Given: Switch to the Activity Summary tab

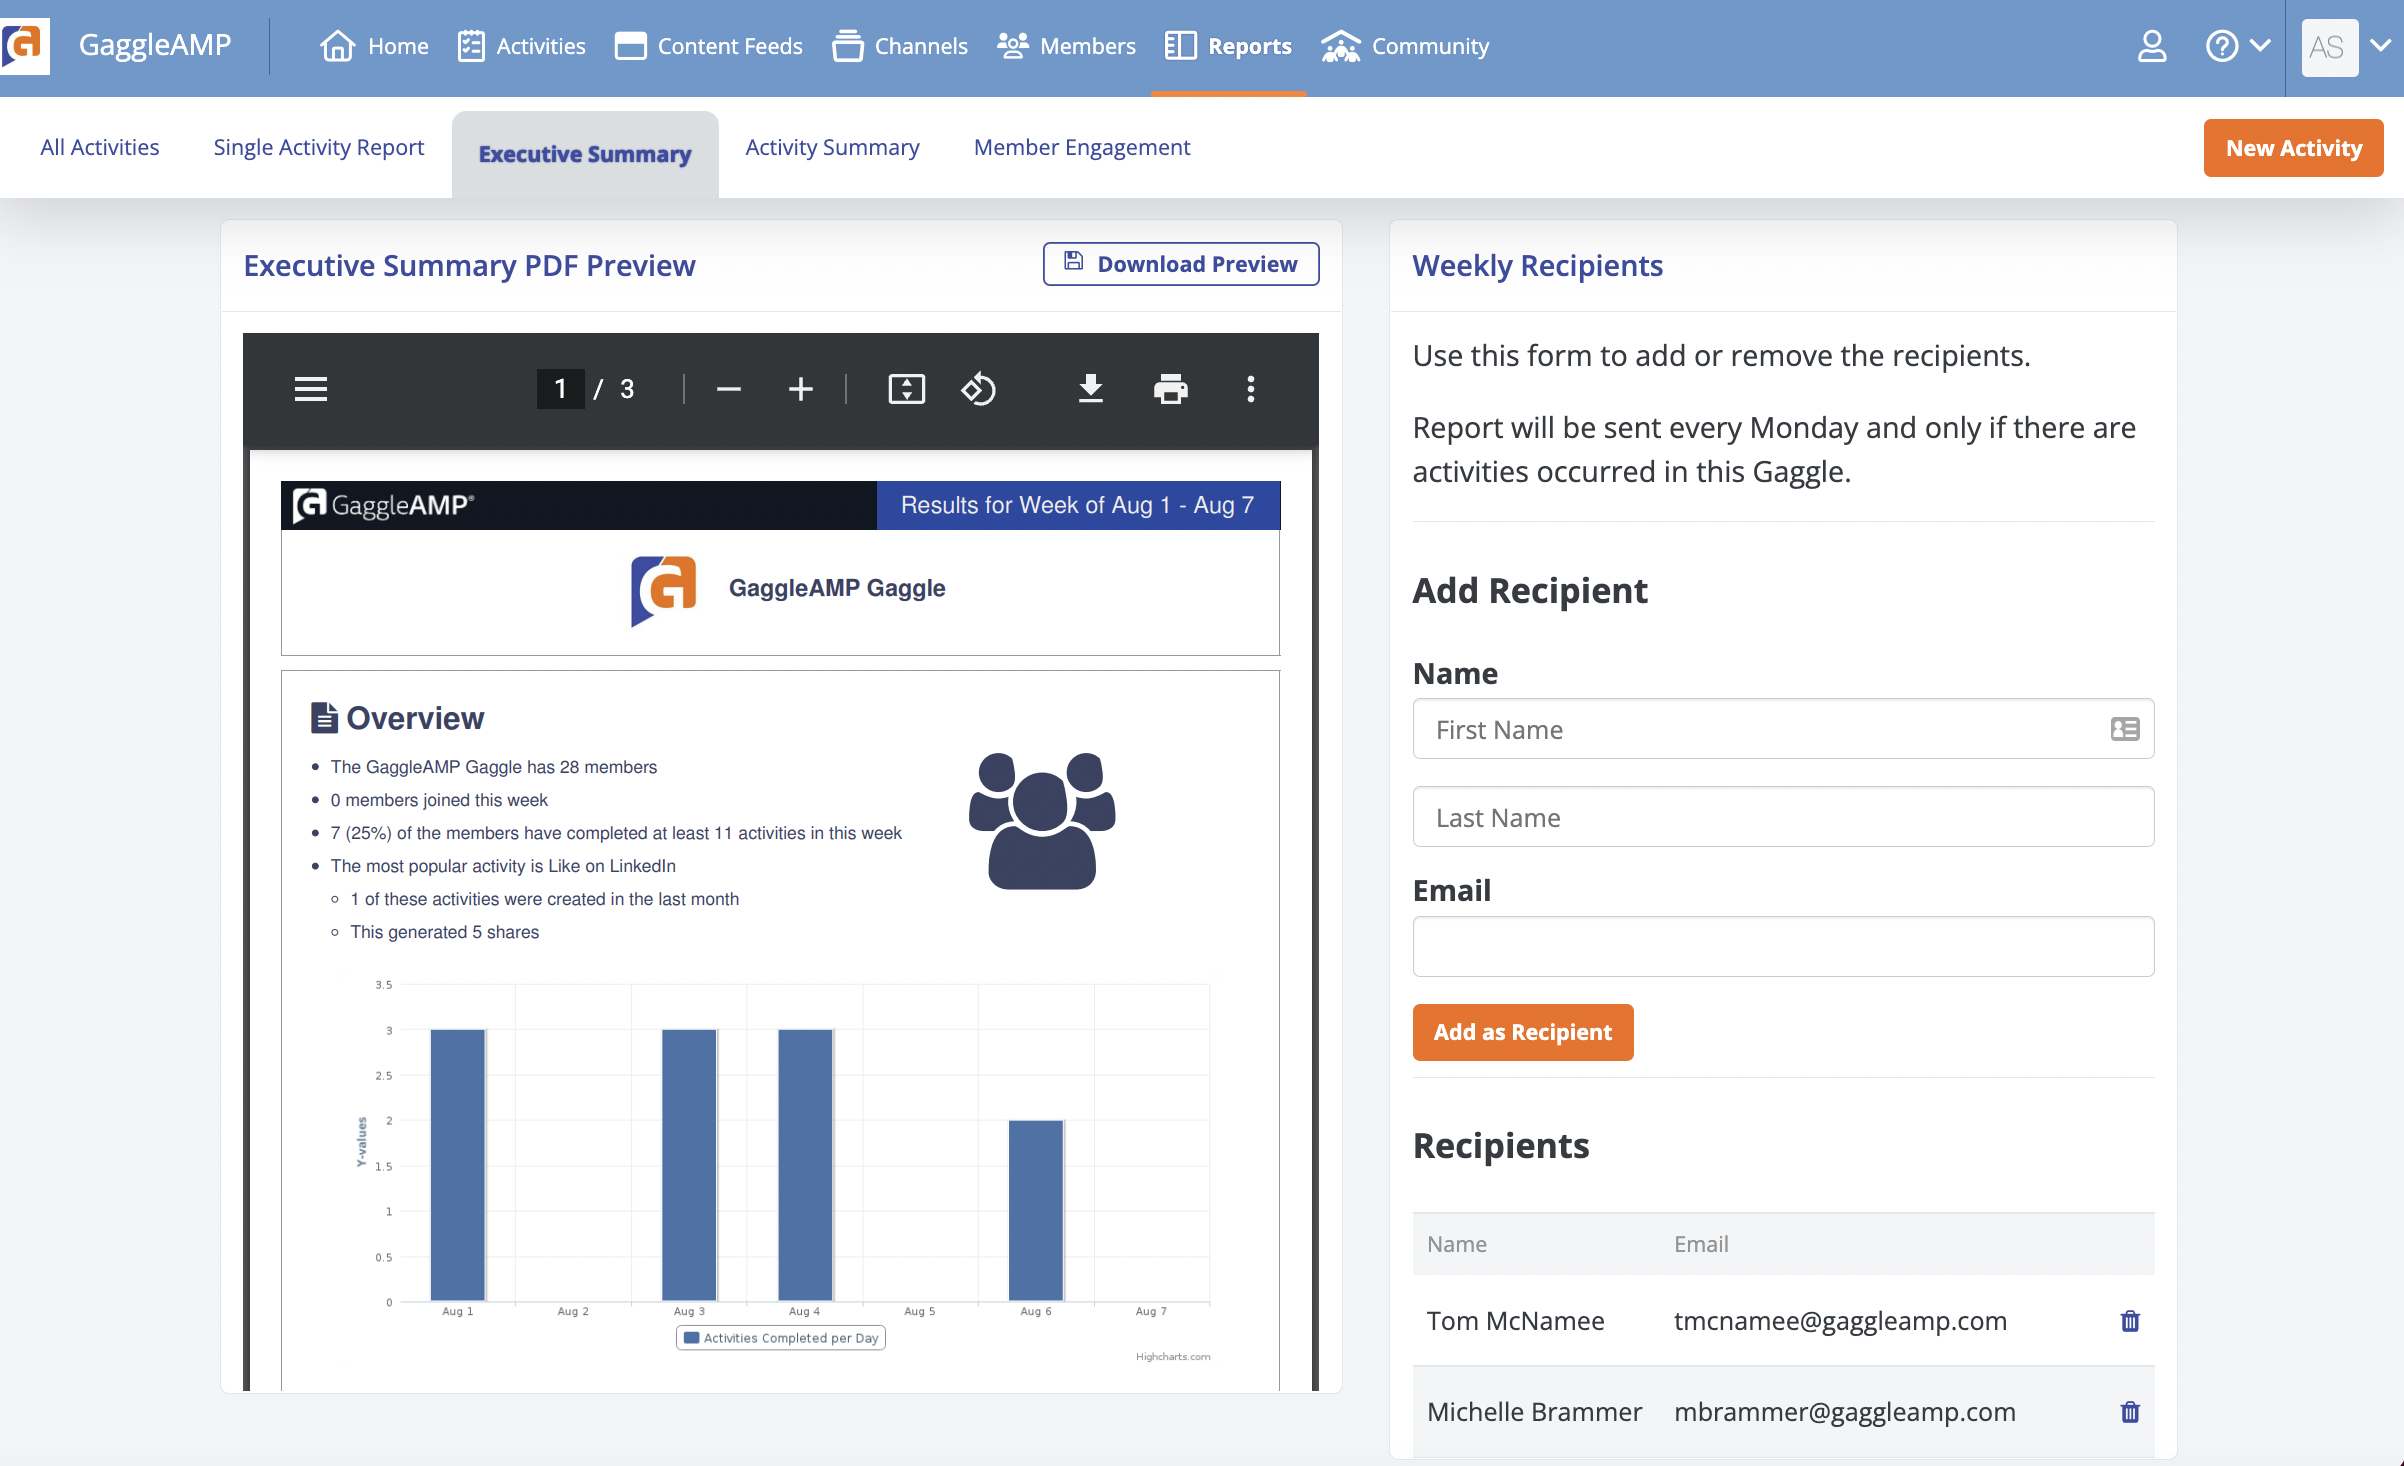Looking at the screenshot, I should pyautogui.click(x=832, y=147).
